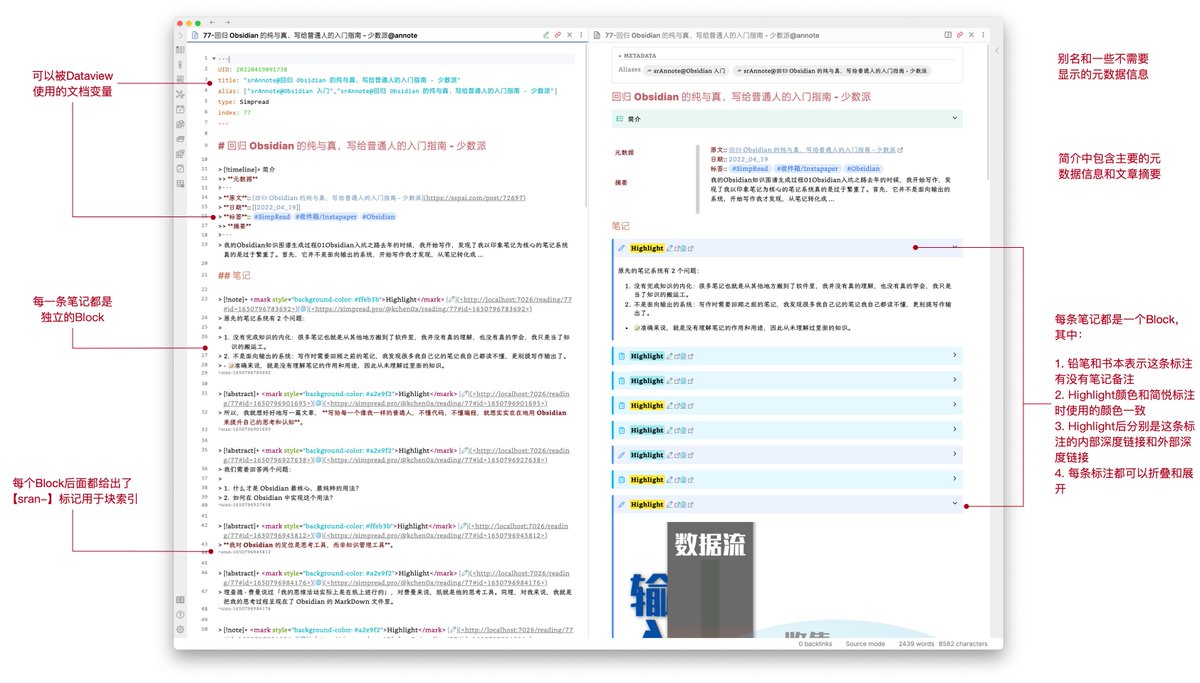Click the topmost ribbon icon under the sidebar chevron

tap(180, 49)
